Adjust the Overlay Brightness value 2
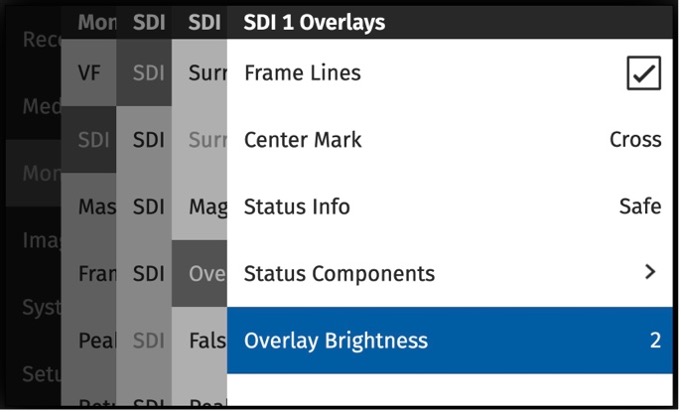Viewport: 681px width, 412px height. 655,341
